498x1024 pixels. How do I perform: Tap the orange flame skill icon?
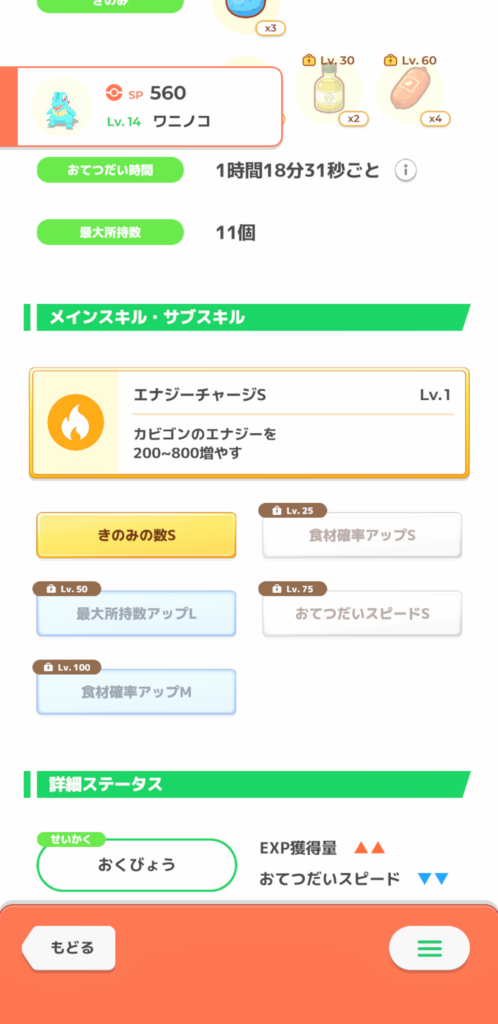76,423
